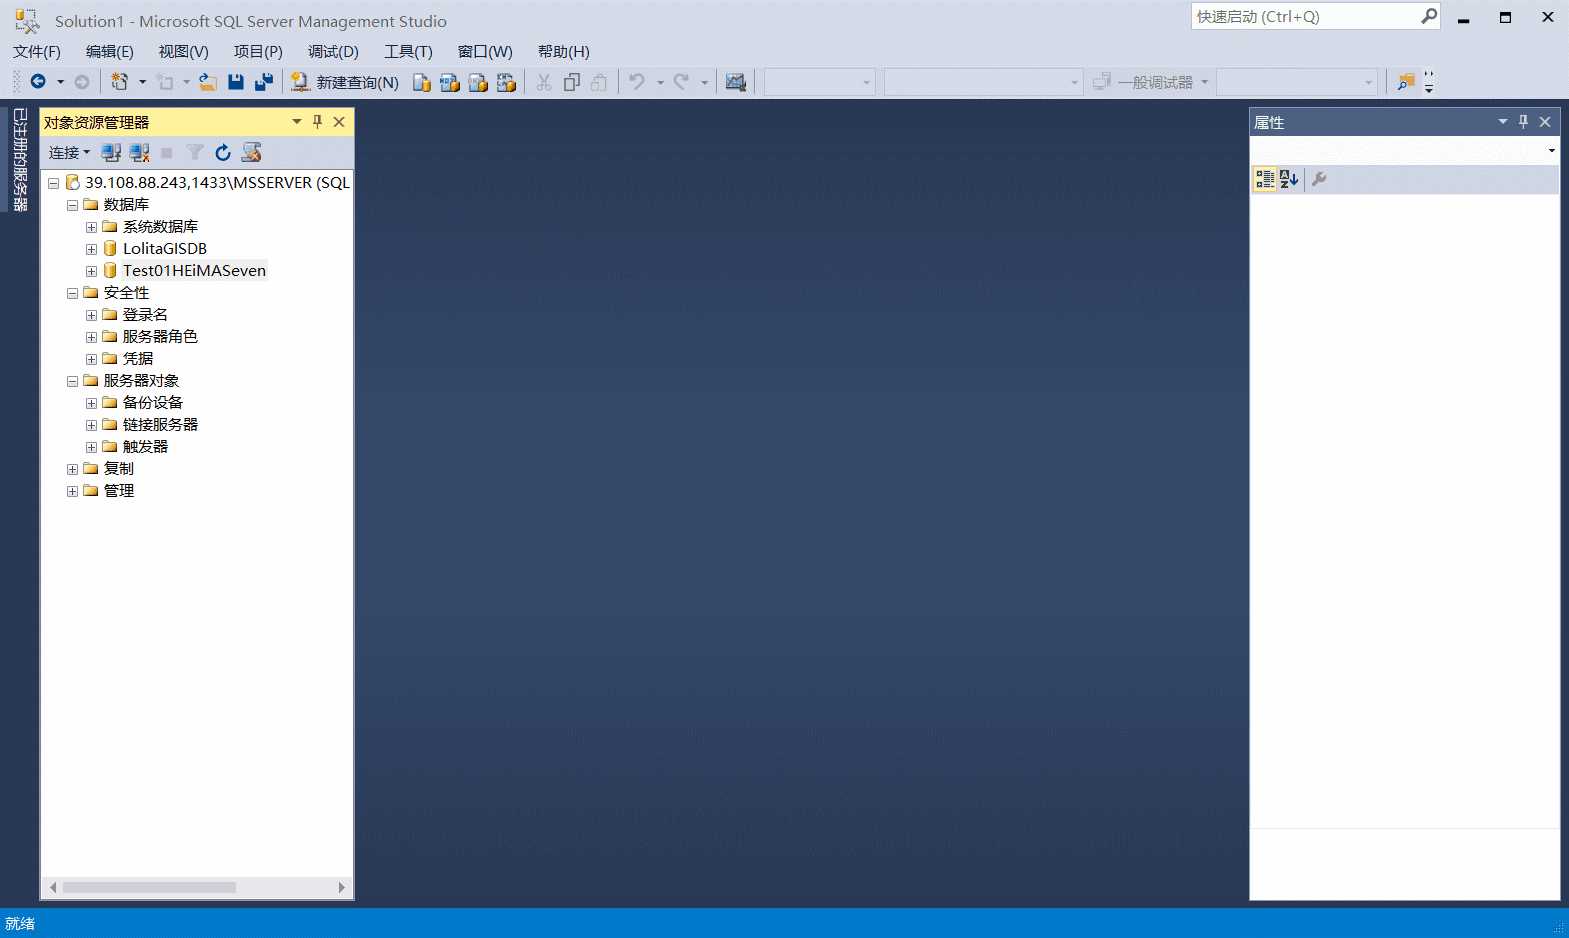Open the 工具(T) menu

coord(408,52)
